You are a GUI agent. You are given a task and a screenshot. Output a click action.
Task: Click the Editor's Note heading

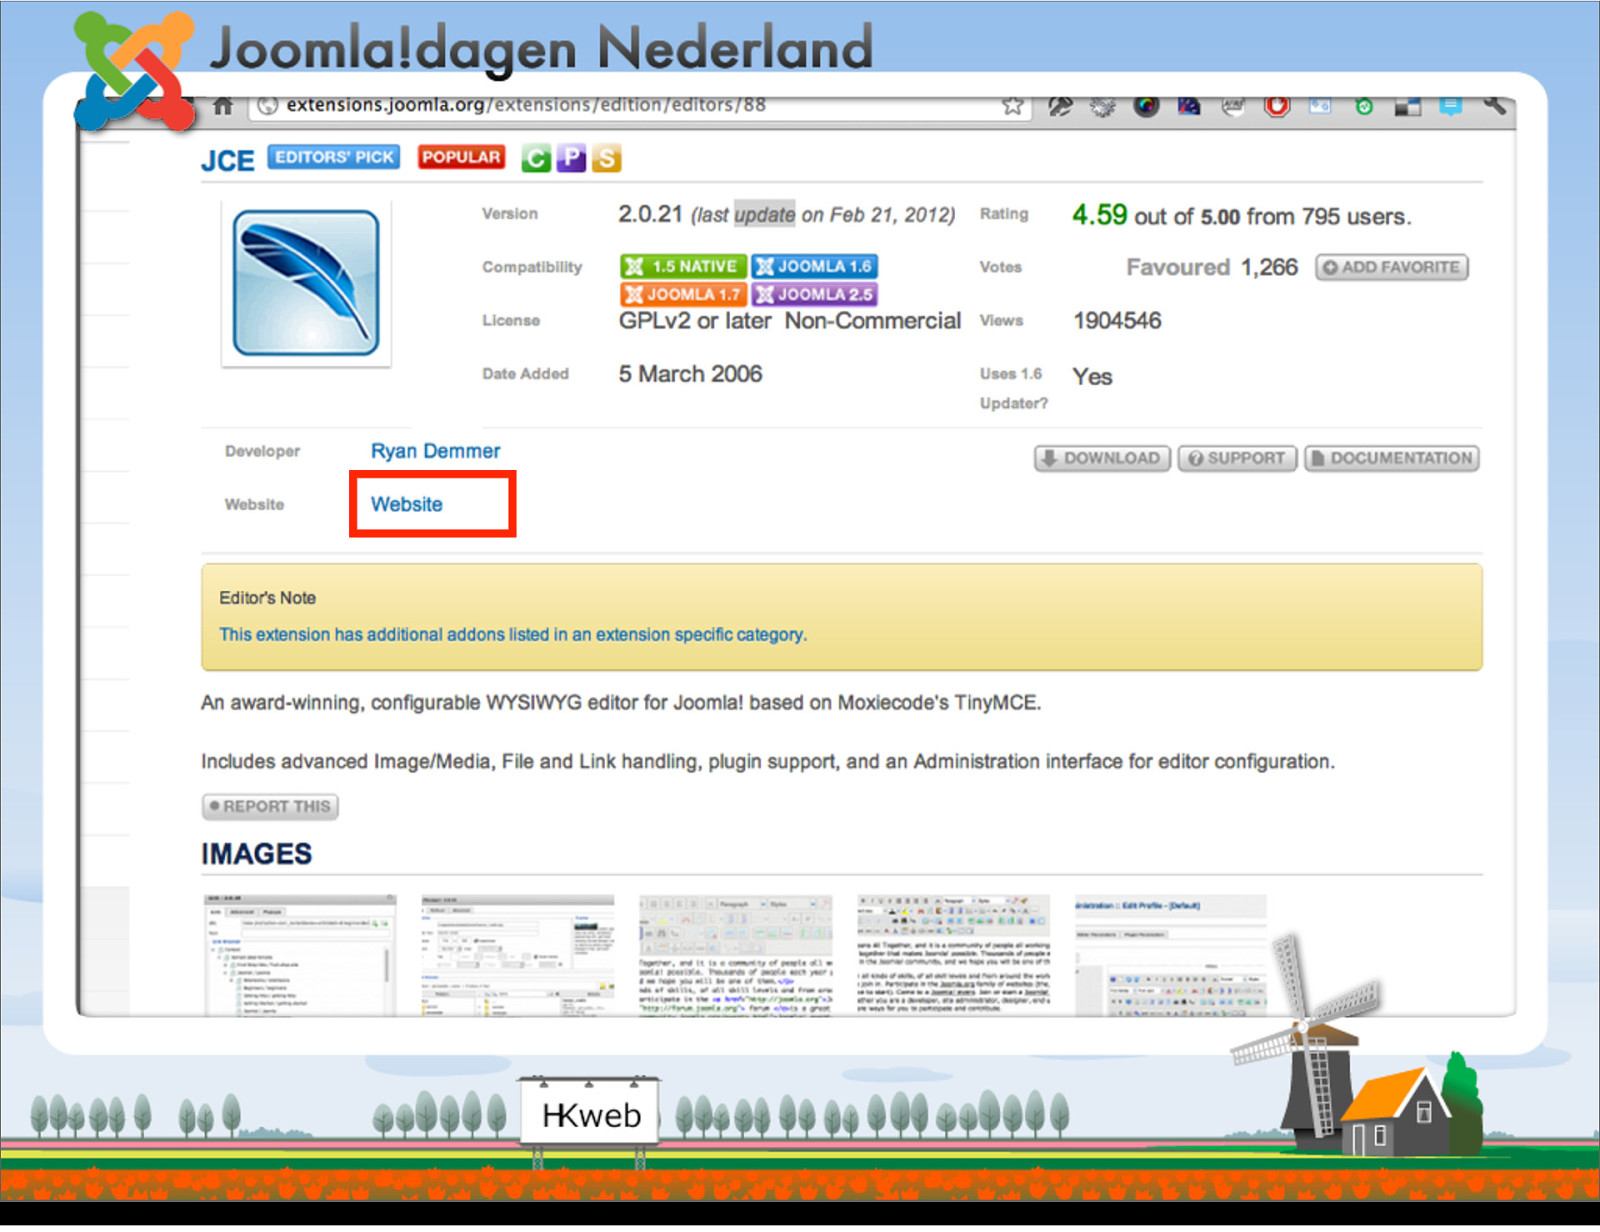coord(268,598)
